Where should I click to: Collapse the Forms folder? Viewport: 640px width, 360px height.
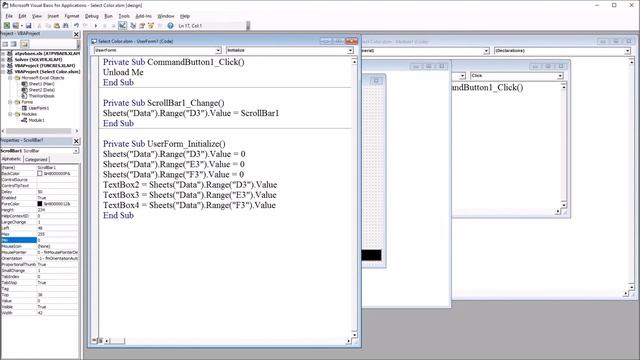point(10,102)
